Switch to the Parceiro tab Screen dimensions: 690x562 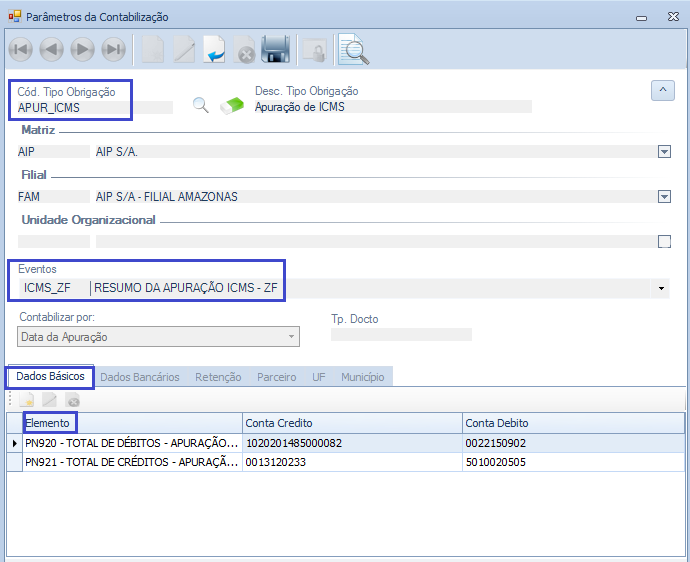(x=276, y=377)
